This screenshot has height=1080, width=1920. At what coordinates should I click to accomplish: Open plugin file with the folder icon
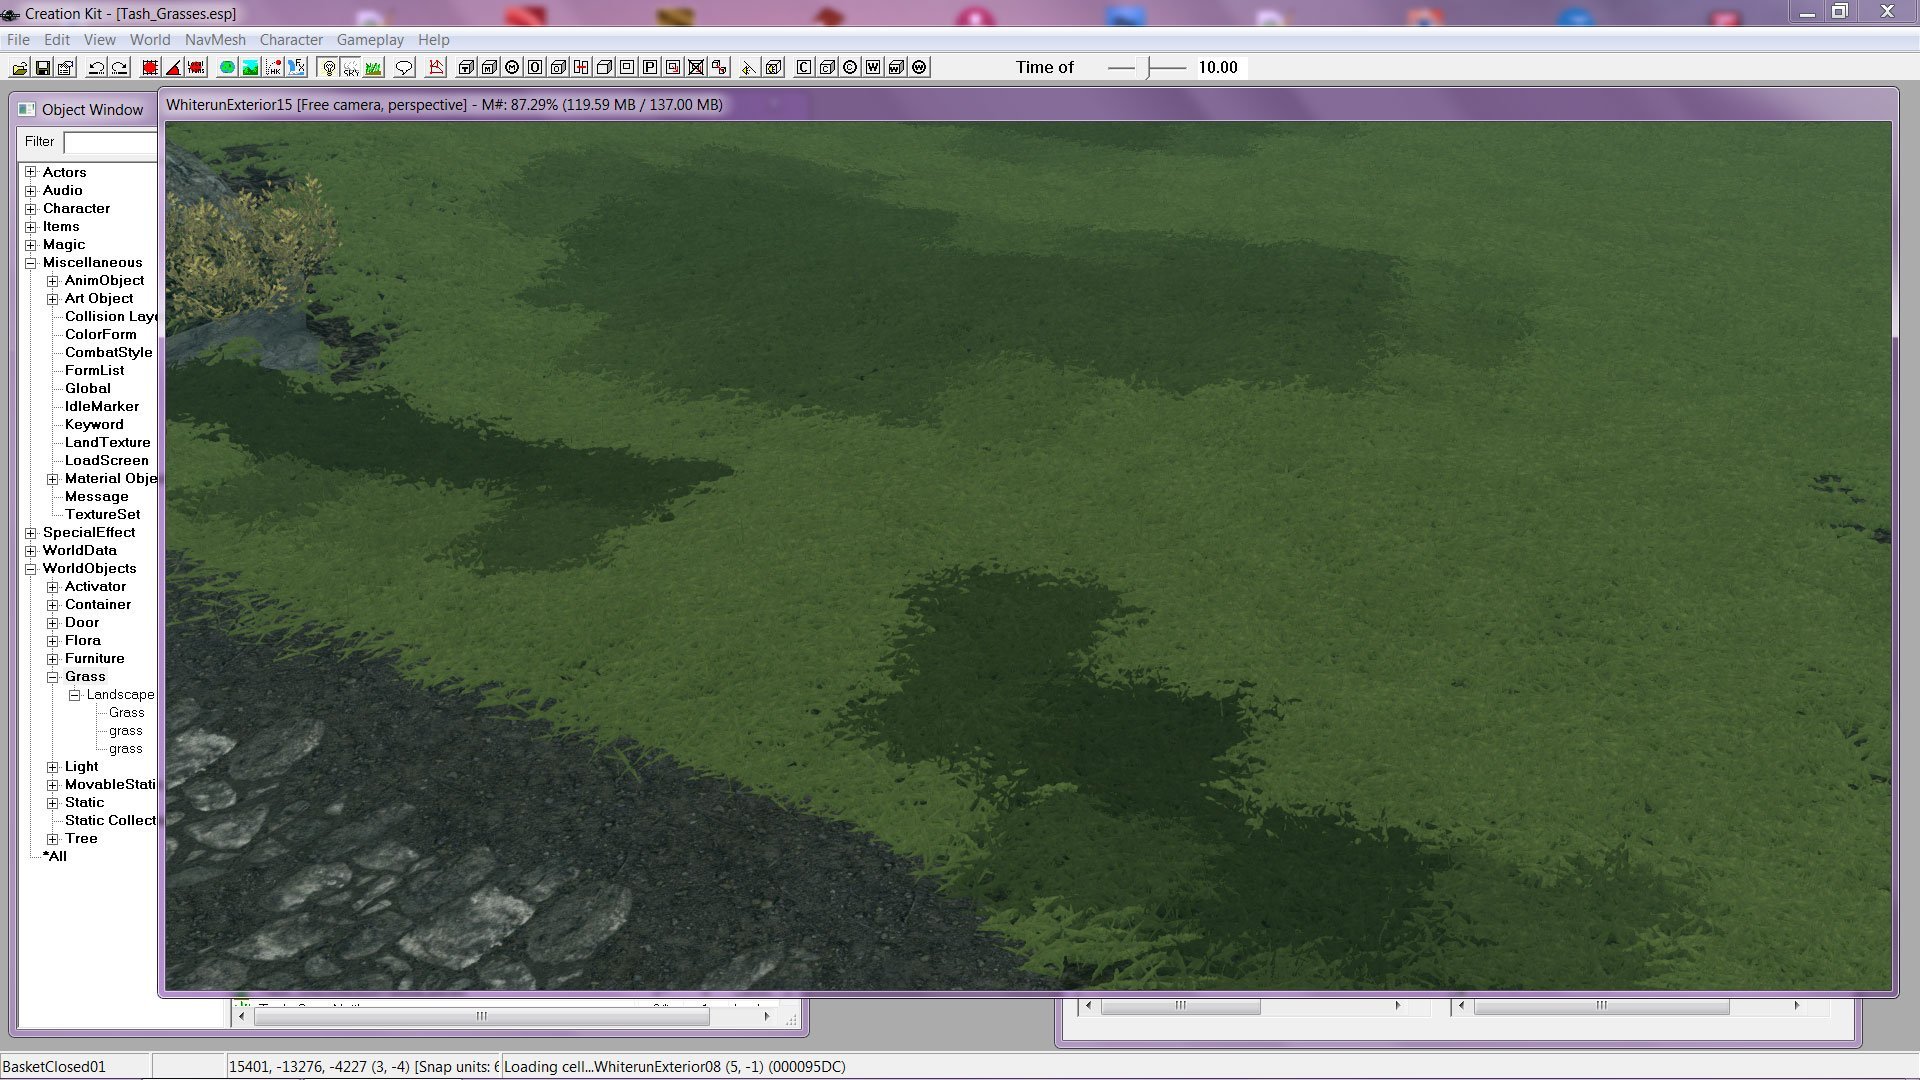(19, 67)
